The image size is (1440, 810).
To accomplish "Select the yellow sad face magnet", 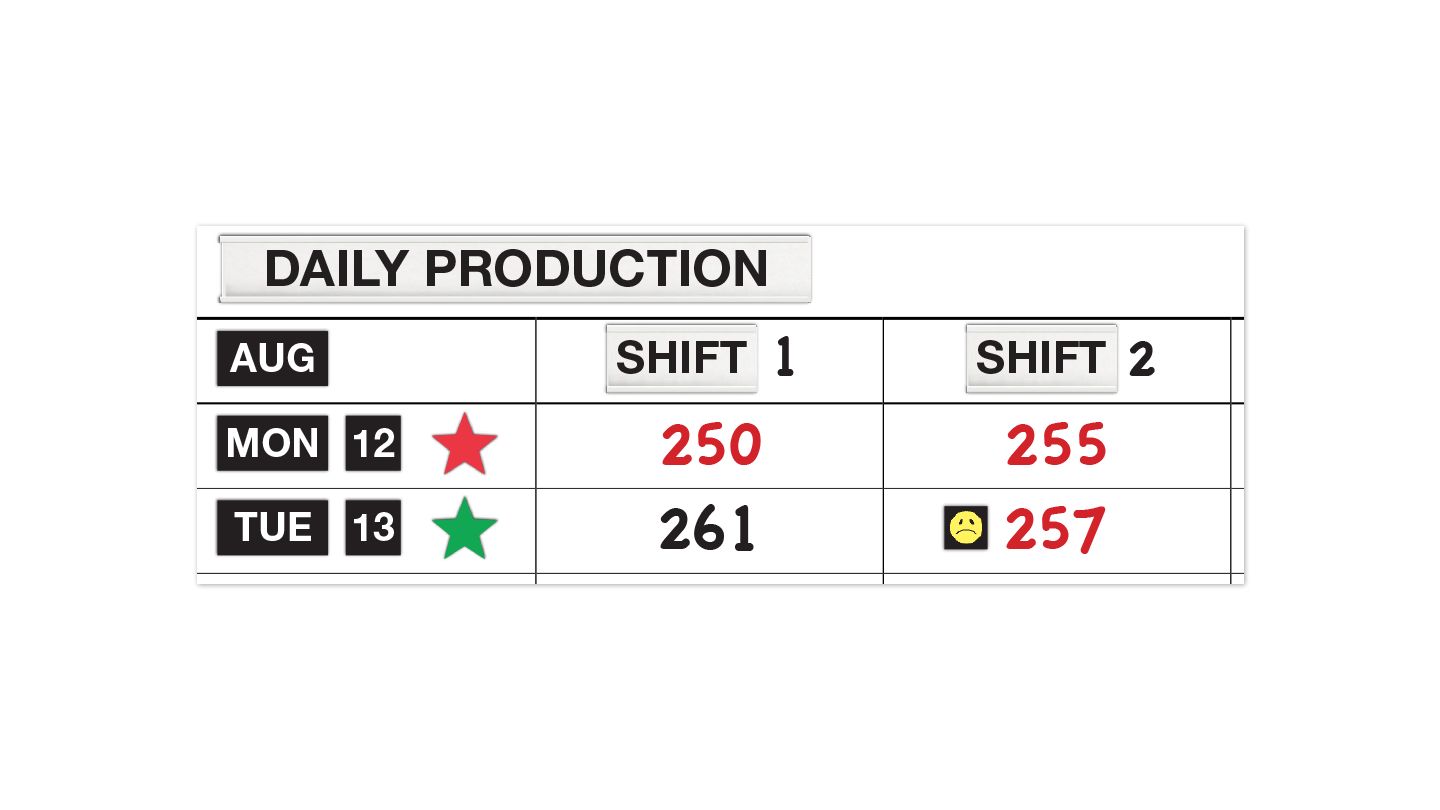I will click(x=966, y=528).
